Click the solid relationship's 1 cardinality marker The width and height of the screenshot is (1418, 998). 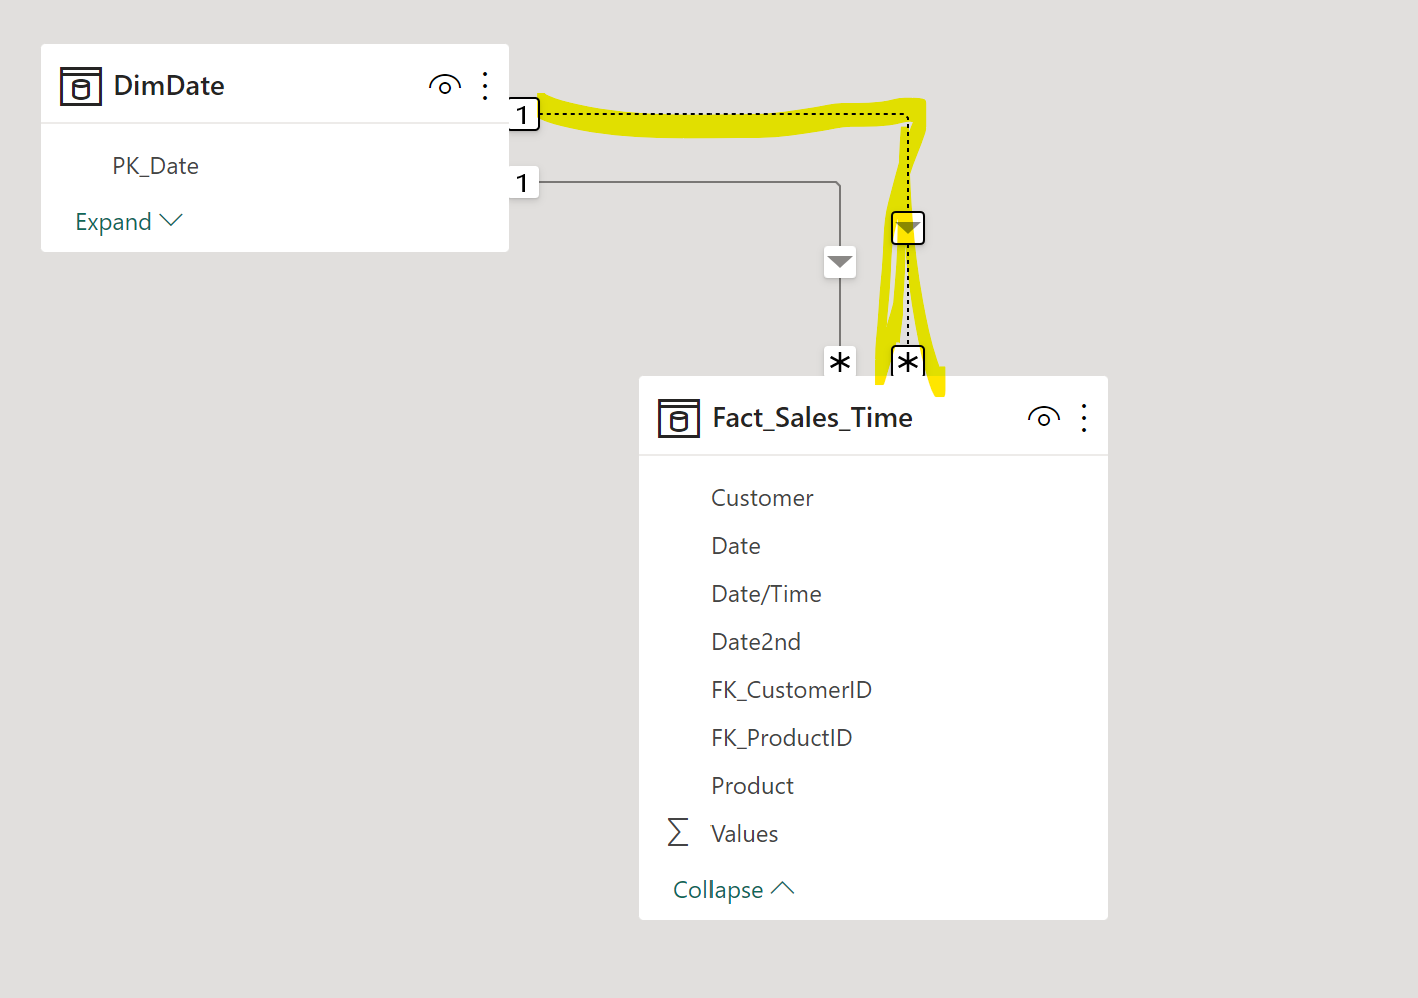tap(523, 182)
